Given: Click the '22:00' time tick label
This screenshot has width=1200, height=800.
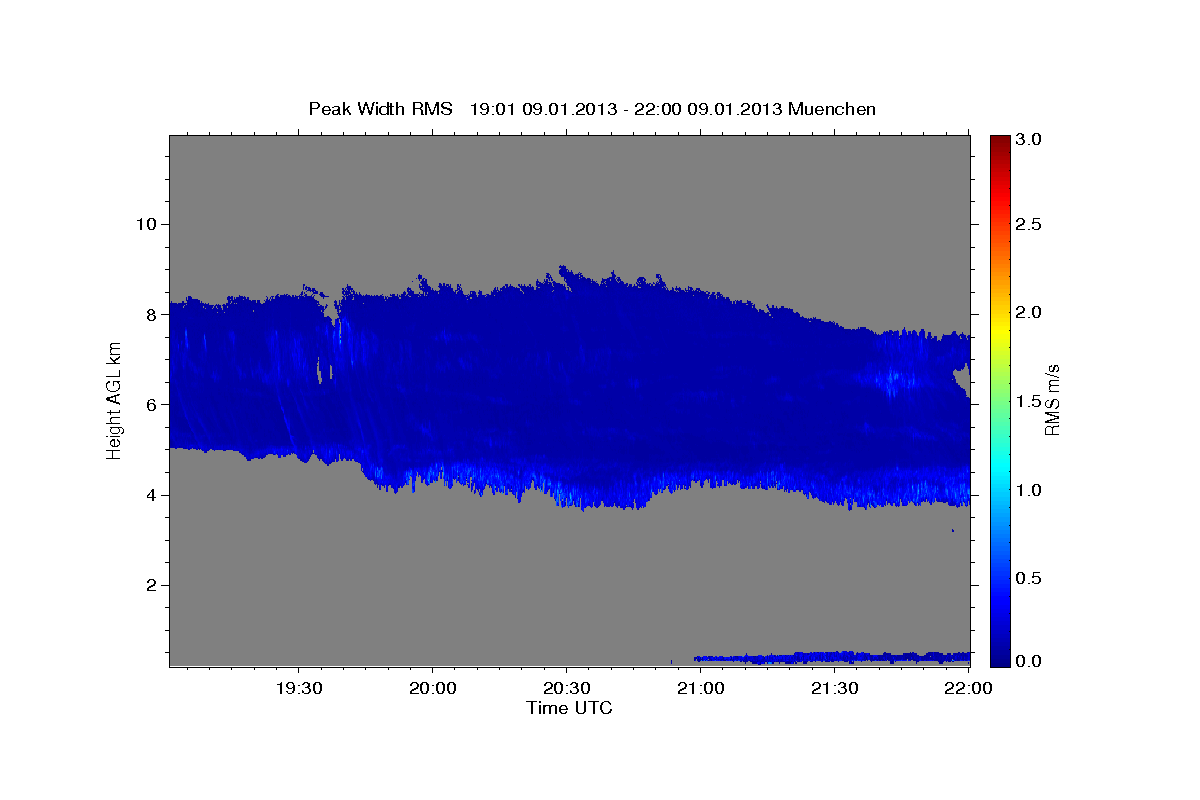Looking at the screenshot, I should click(968, 688).
